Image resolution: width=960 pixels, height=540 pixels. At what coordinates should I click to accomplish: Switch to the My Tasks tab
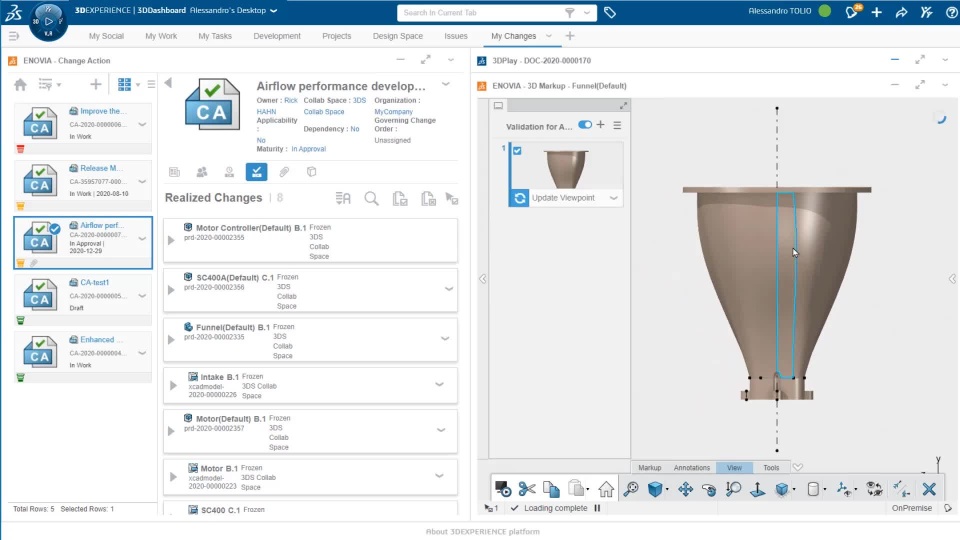pos(215,36)
